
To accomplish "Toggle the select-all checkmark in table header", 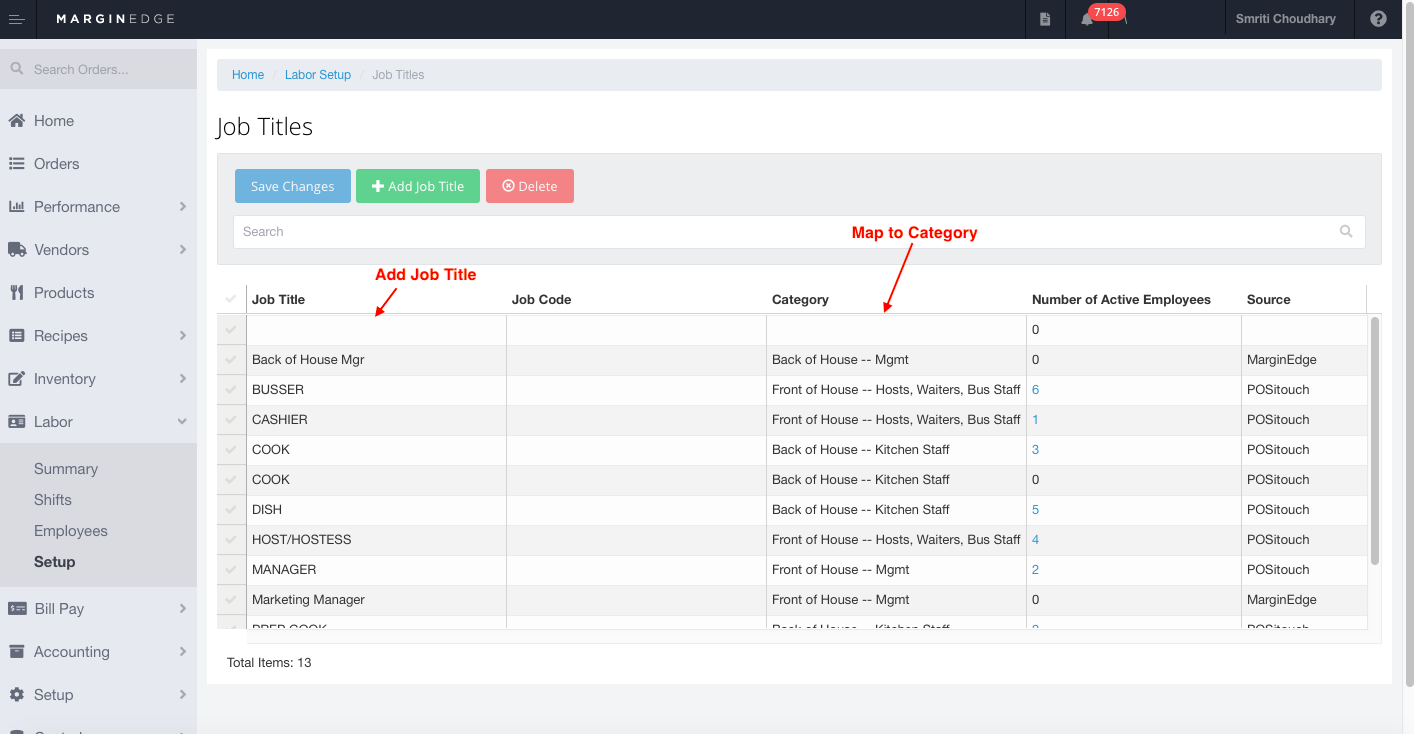I will pyautogui.click(x=231, y=299).
